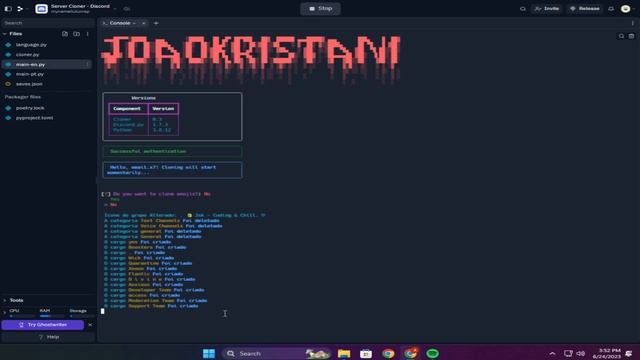Screen dimensions: 640x360
Task: Expand the Server Cloner repl title dropdown
Action: coord(115,9)
